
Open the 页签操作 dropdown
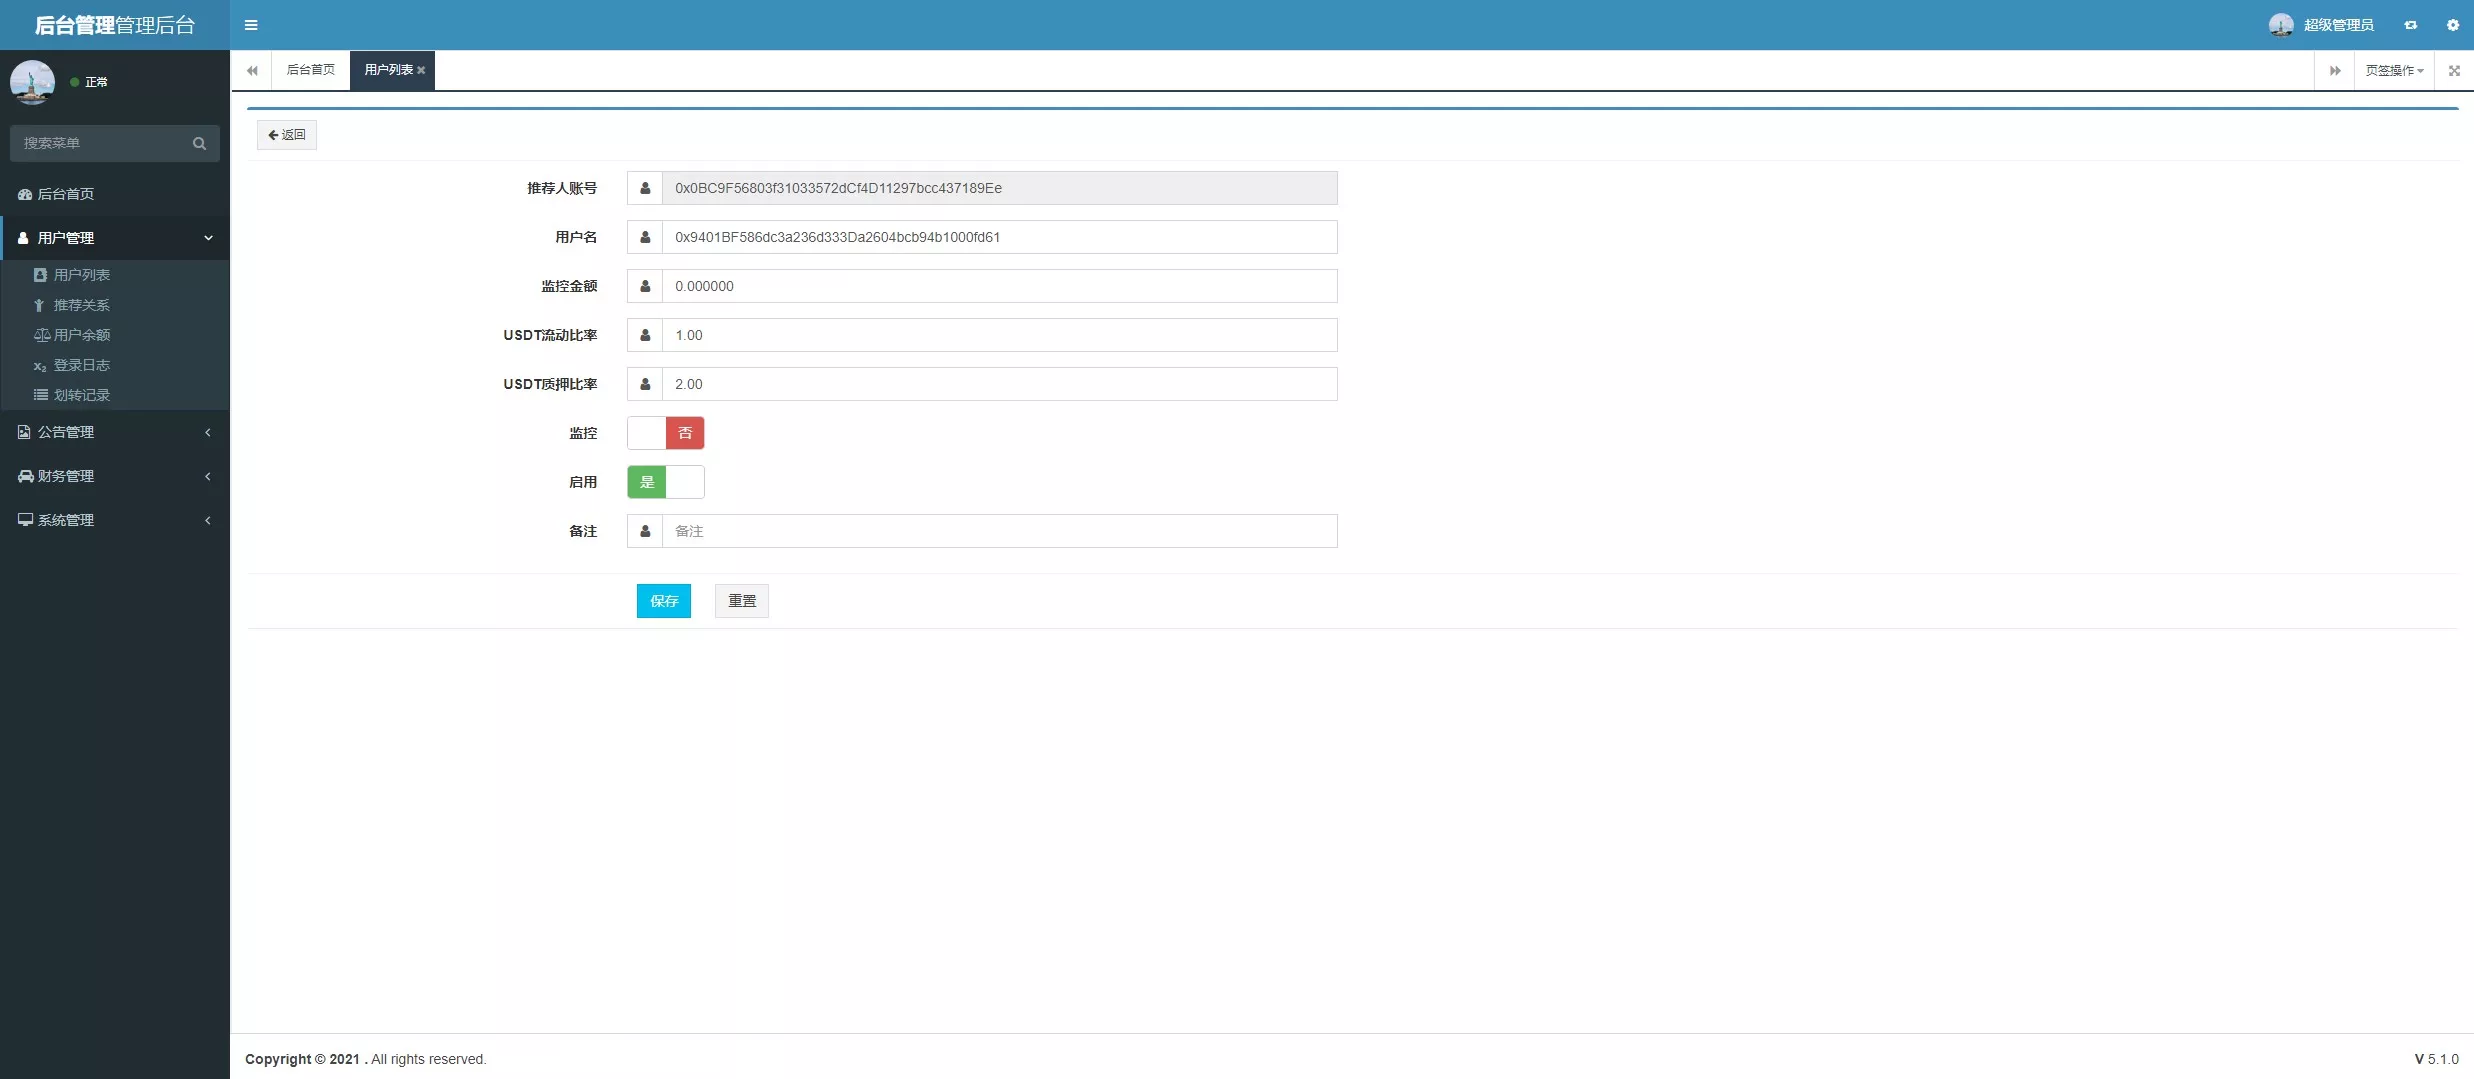click(x=2393, y=70)
